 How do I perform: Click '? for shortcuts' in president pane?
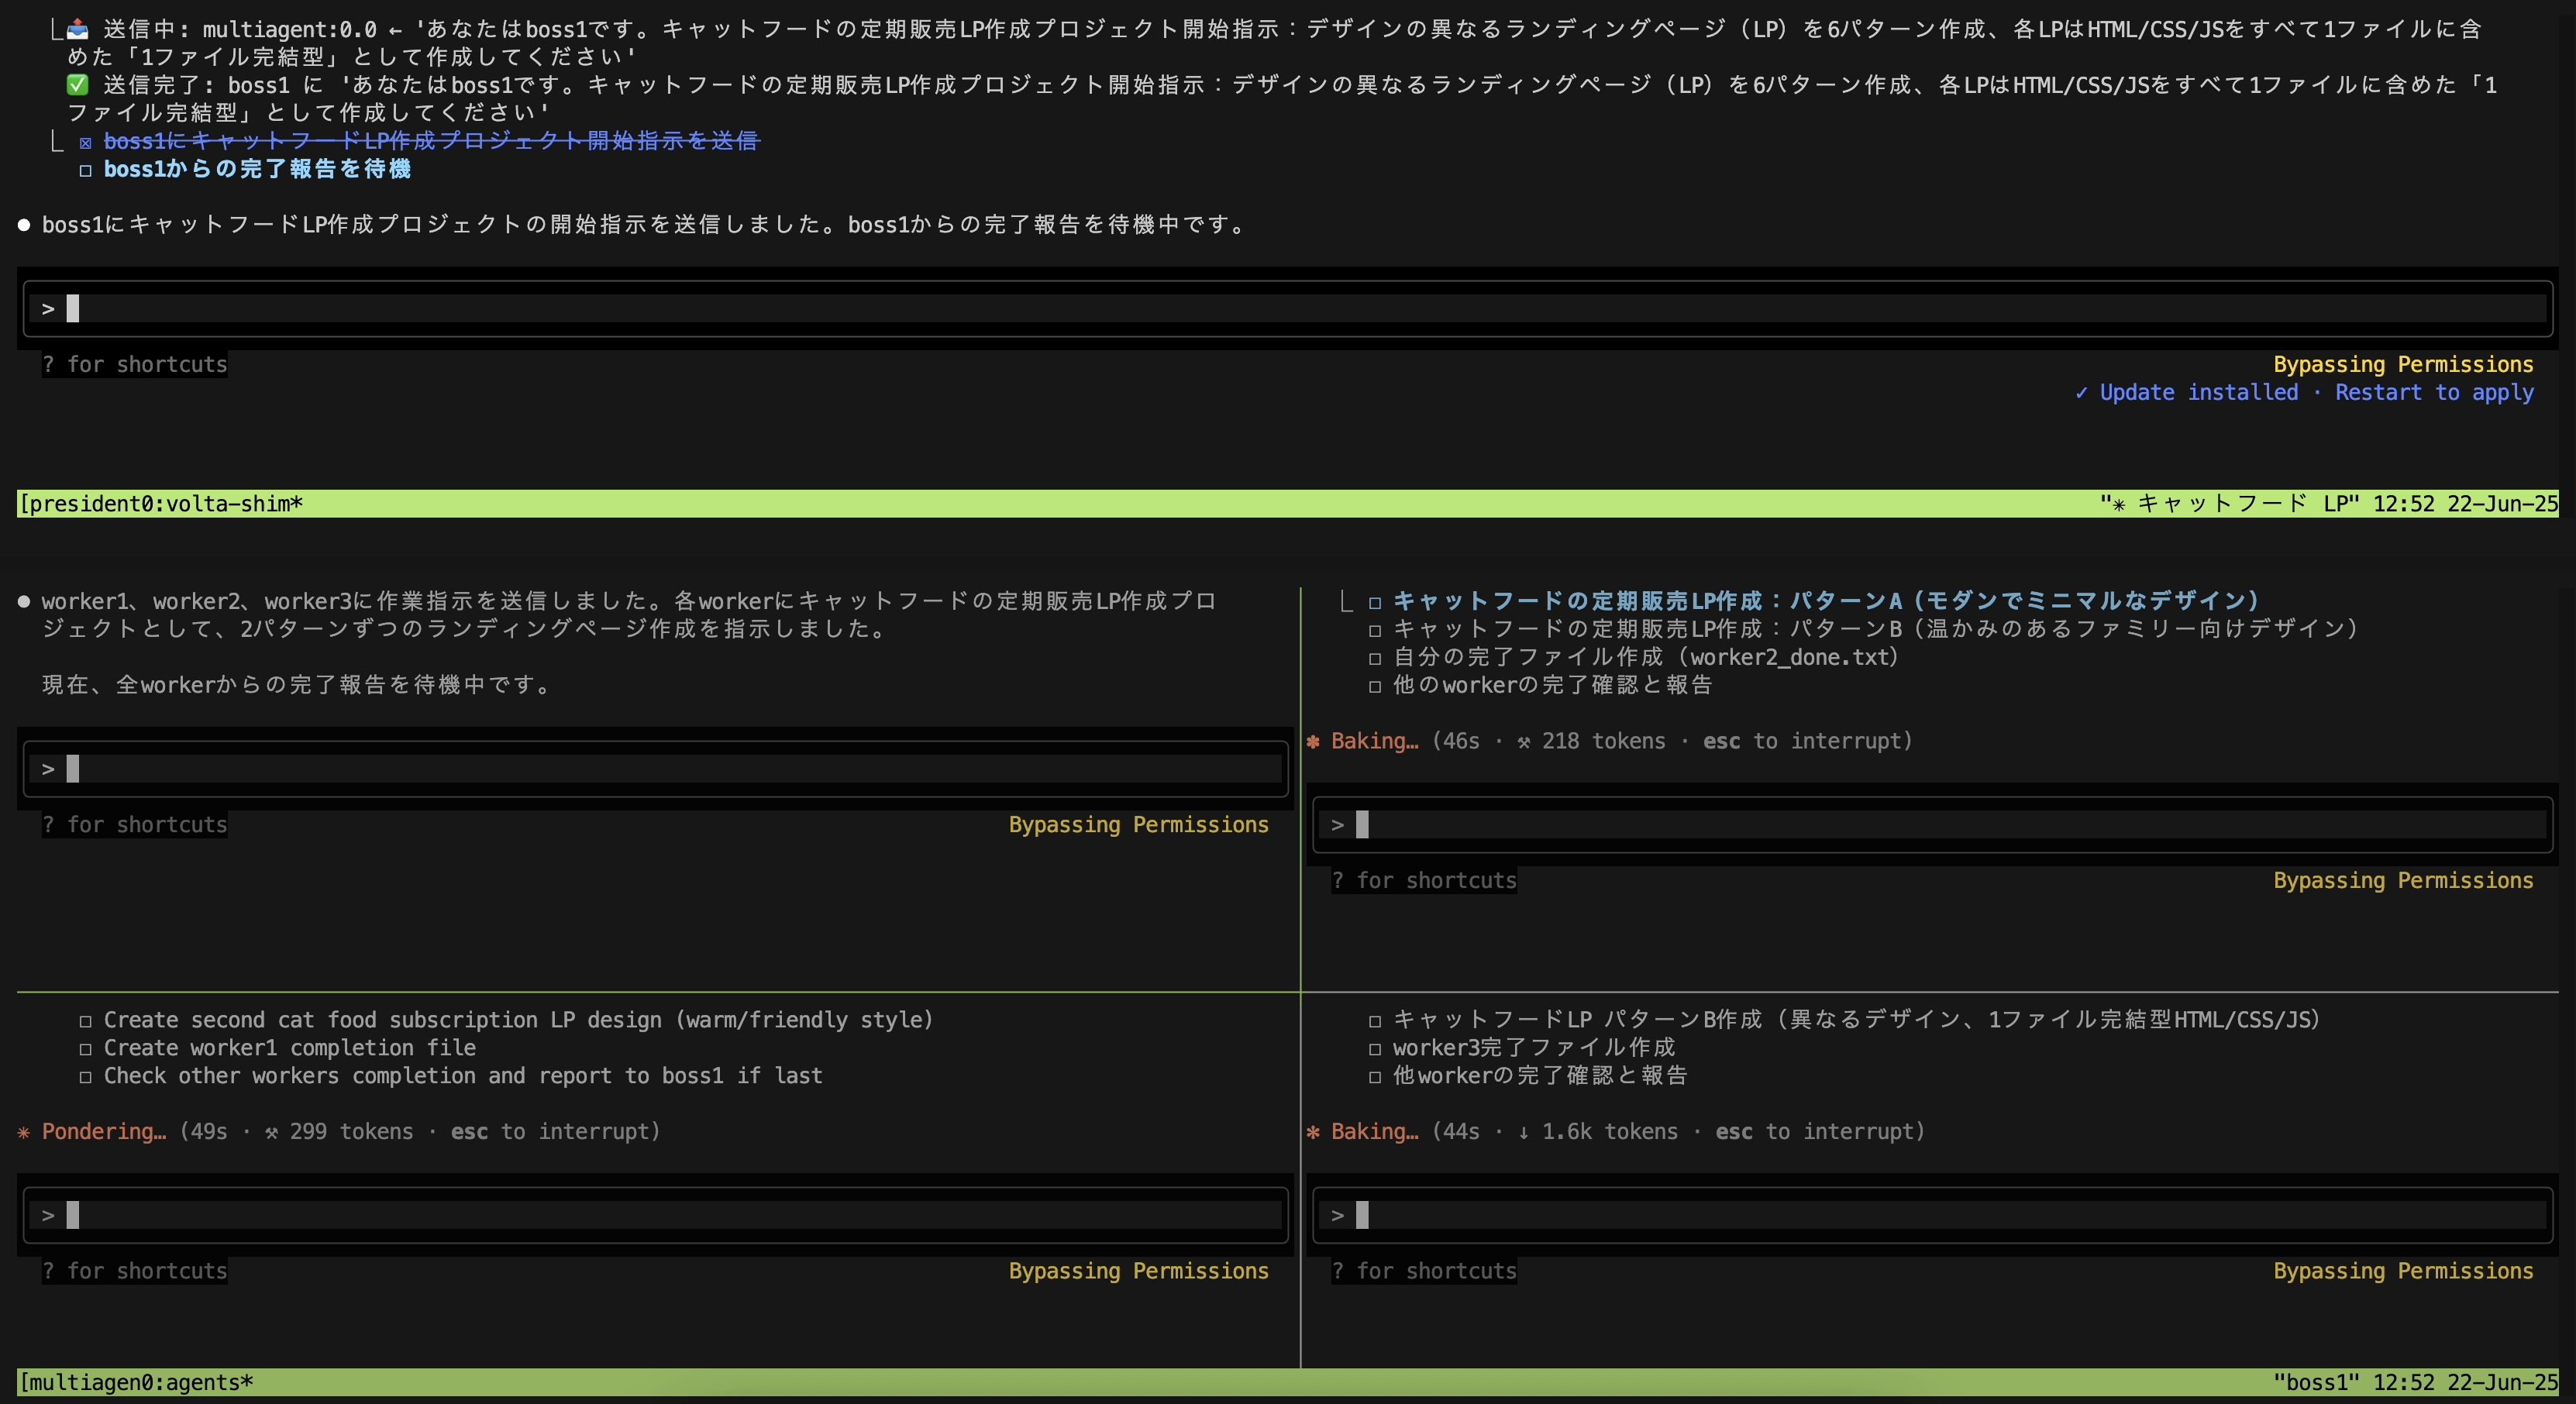(135, 365)
